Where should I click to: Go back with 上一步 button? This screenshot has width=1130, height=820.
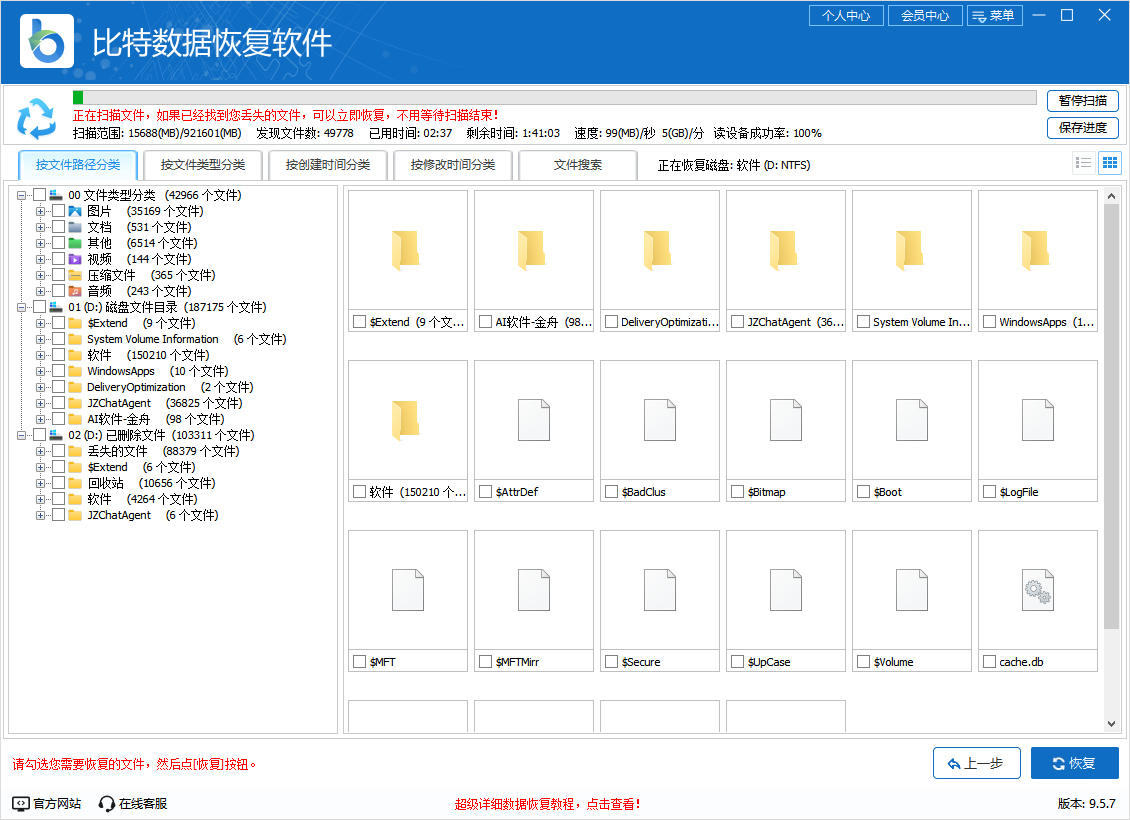tap(976, 763)
